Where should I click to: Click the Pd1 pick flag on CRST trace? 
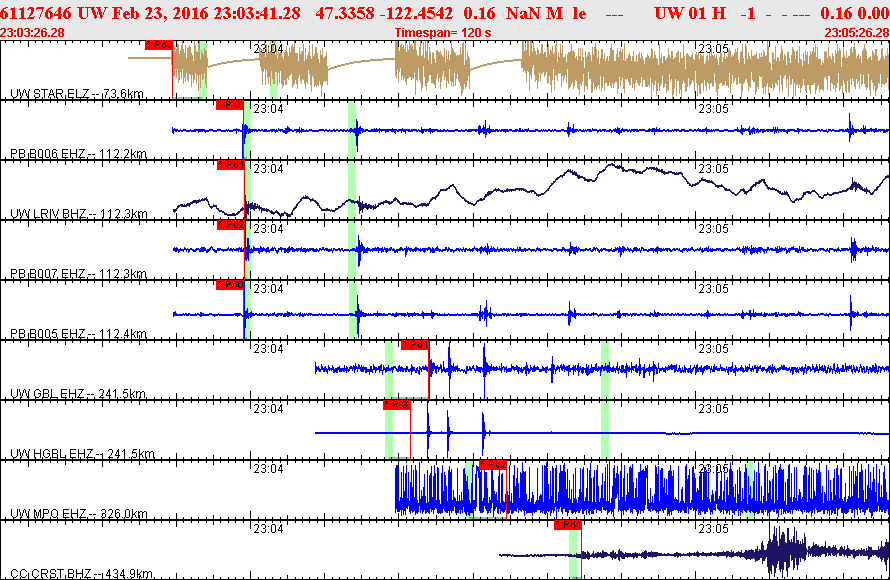(568, 525)
